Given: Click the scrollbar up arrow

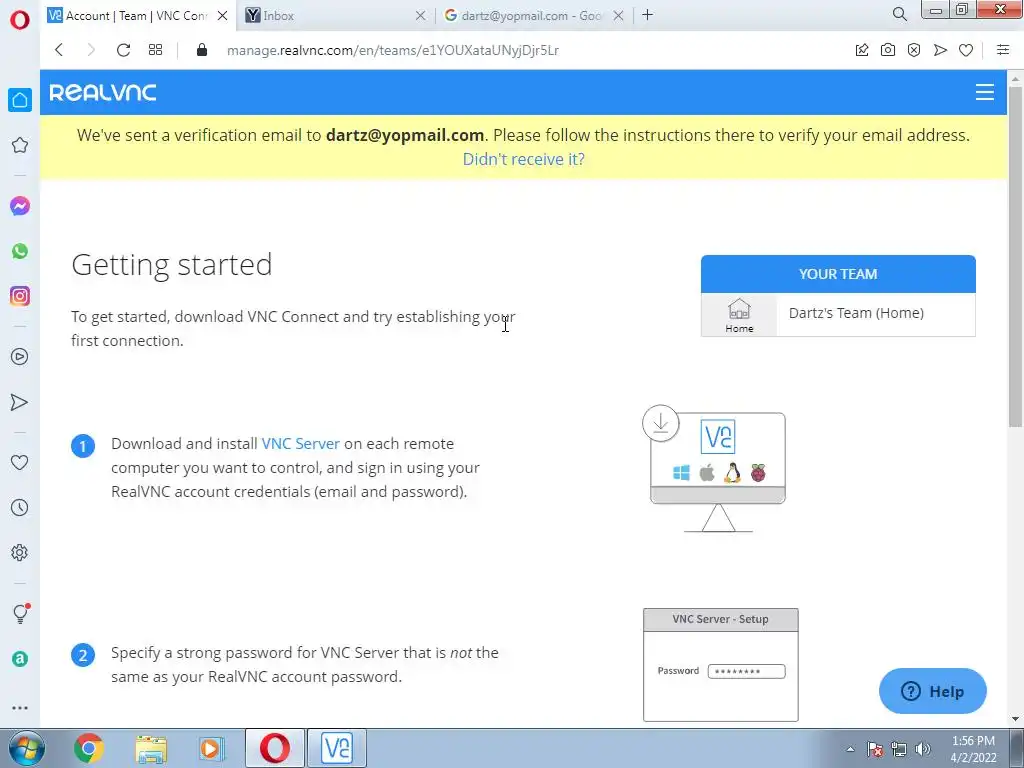Looking at the screenshot, I should (1015, 78).
